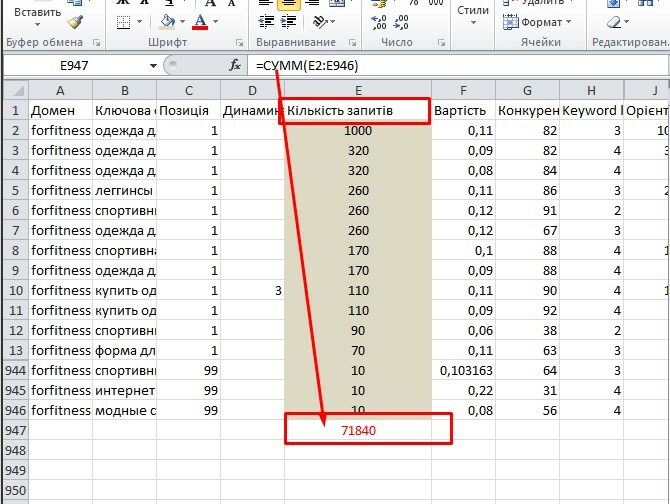The width and height of the screenshot is (670, 504).
Task: Click the леггинсы keyword cell
Action: coord(124,190)
